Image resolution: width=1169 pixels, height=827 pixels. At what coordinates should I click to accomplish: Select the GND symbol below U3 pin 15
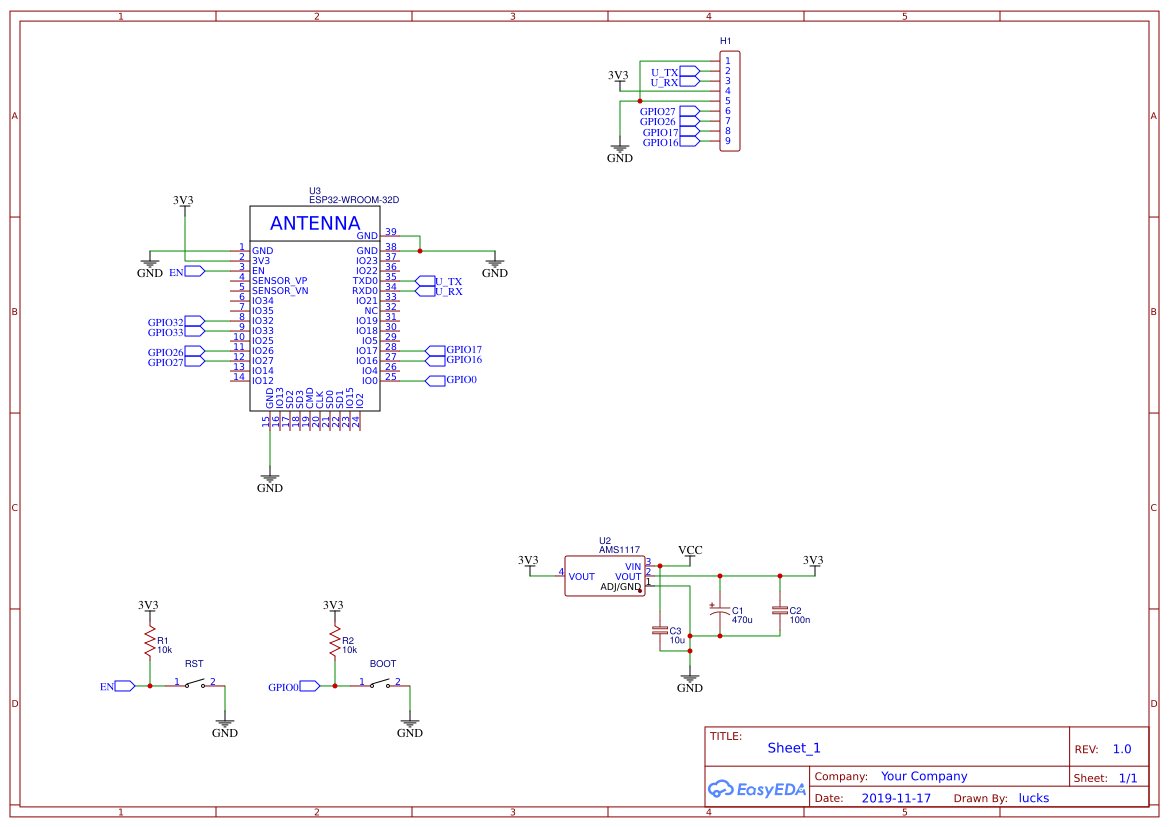pos(269,483)
